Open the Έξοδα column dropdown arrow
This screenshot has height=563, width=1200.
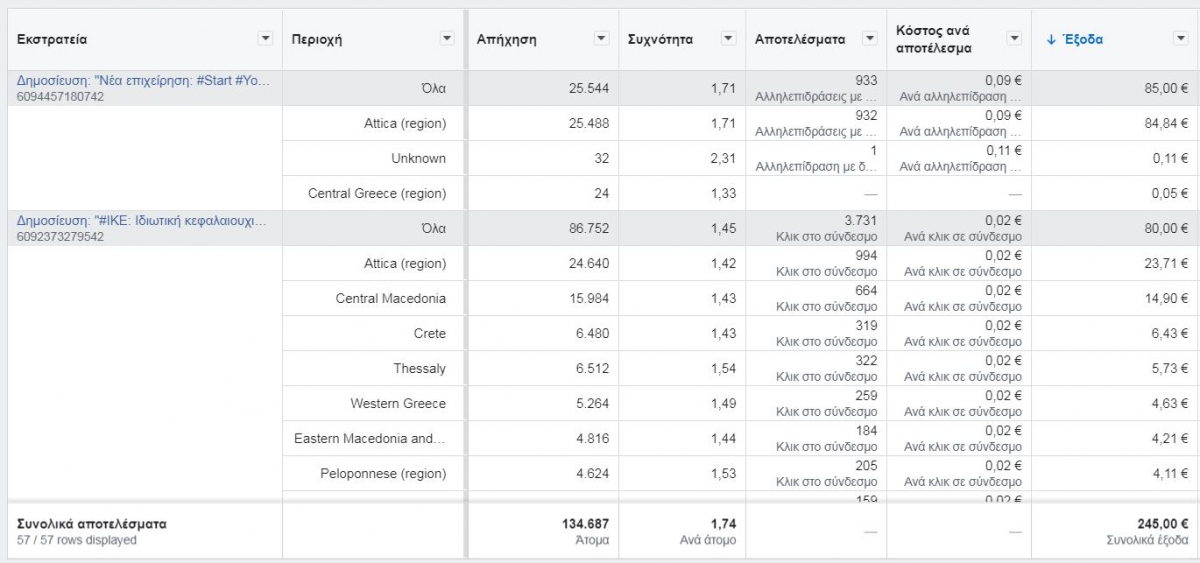(x=1180, y=39)
